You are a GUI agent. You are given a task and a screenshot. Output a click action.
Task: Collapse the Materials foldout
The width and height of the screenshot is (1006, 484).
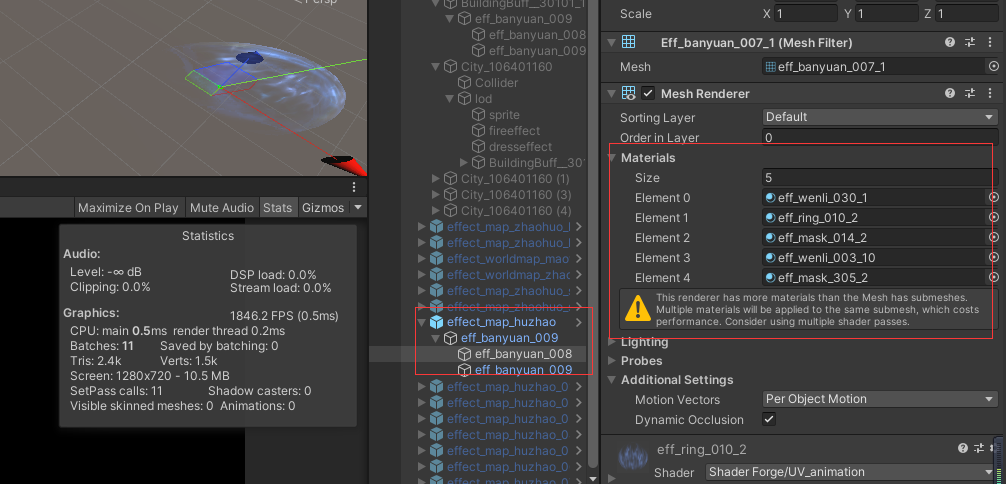[613, 158]
